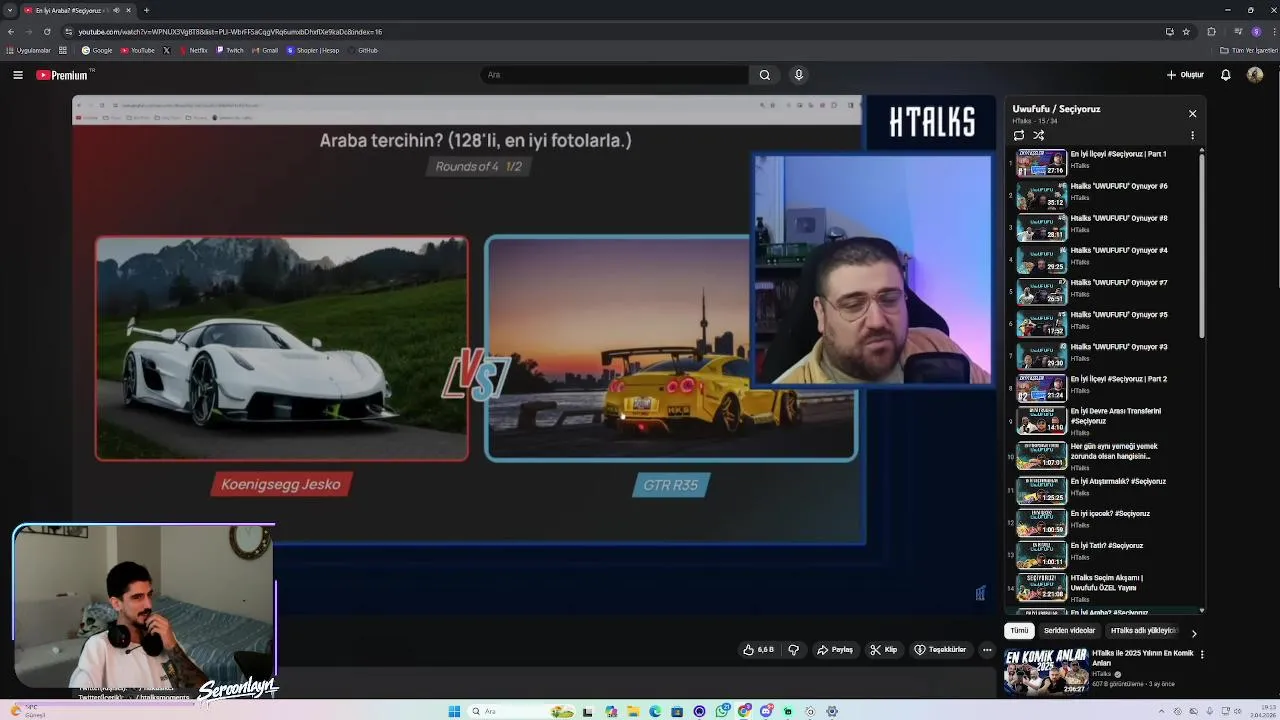The width and height of the screenshot is (1280, 720).
Task: Close the Uwufufu / Seçiyoruz playlist panel
Action: click(1192, 114)
